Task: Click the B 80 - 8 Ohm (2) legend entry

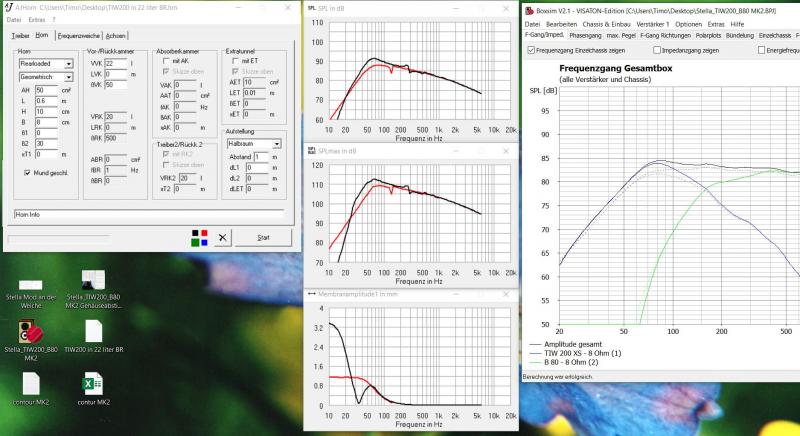Action: point(570,362)
